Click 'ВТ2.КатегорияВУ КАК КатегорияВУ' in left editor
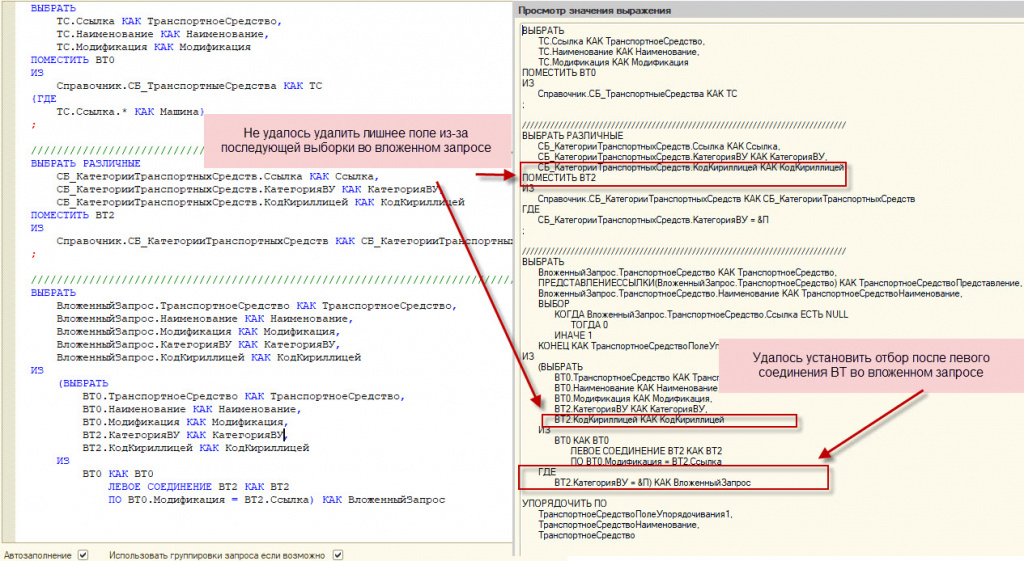1024x561 pixels. [x=183, y=435]
